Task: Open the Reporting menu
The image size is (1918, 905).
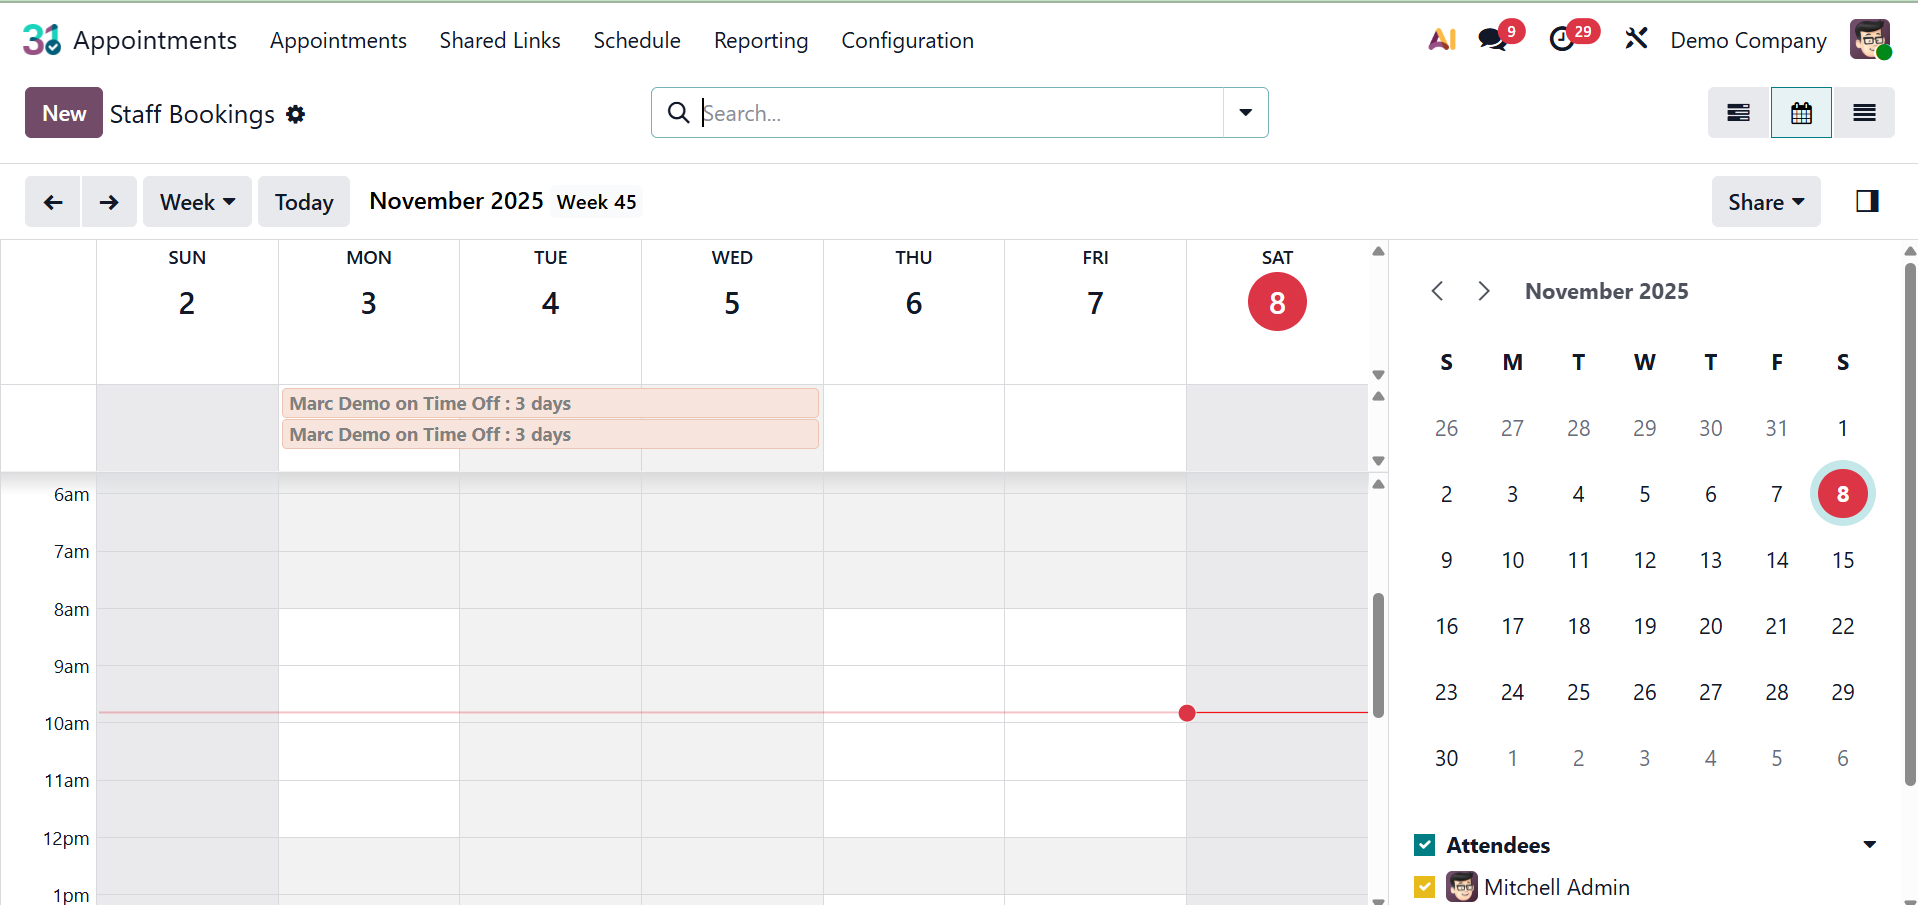Action: pos(761,41)
